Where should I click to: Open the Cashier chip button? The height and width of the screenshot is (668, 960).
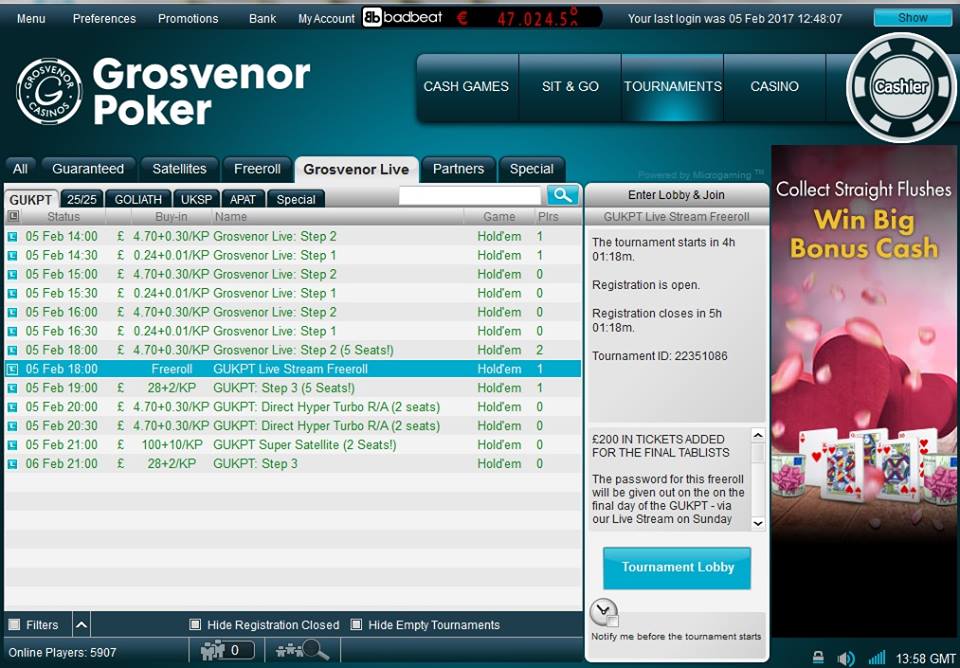pyautogui.click(x=901, y=87)
